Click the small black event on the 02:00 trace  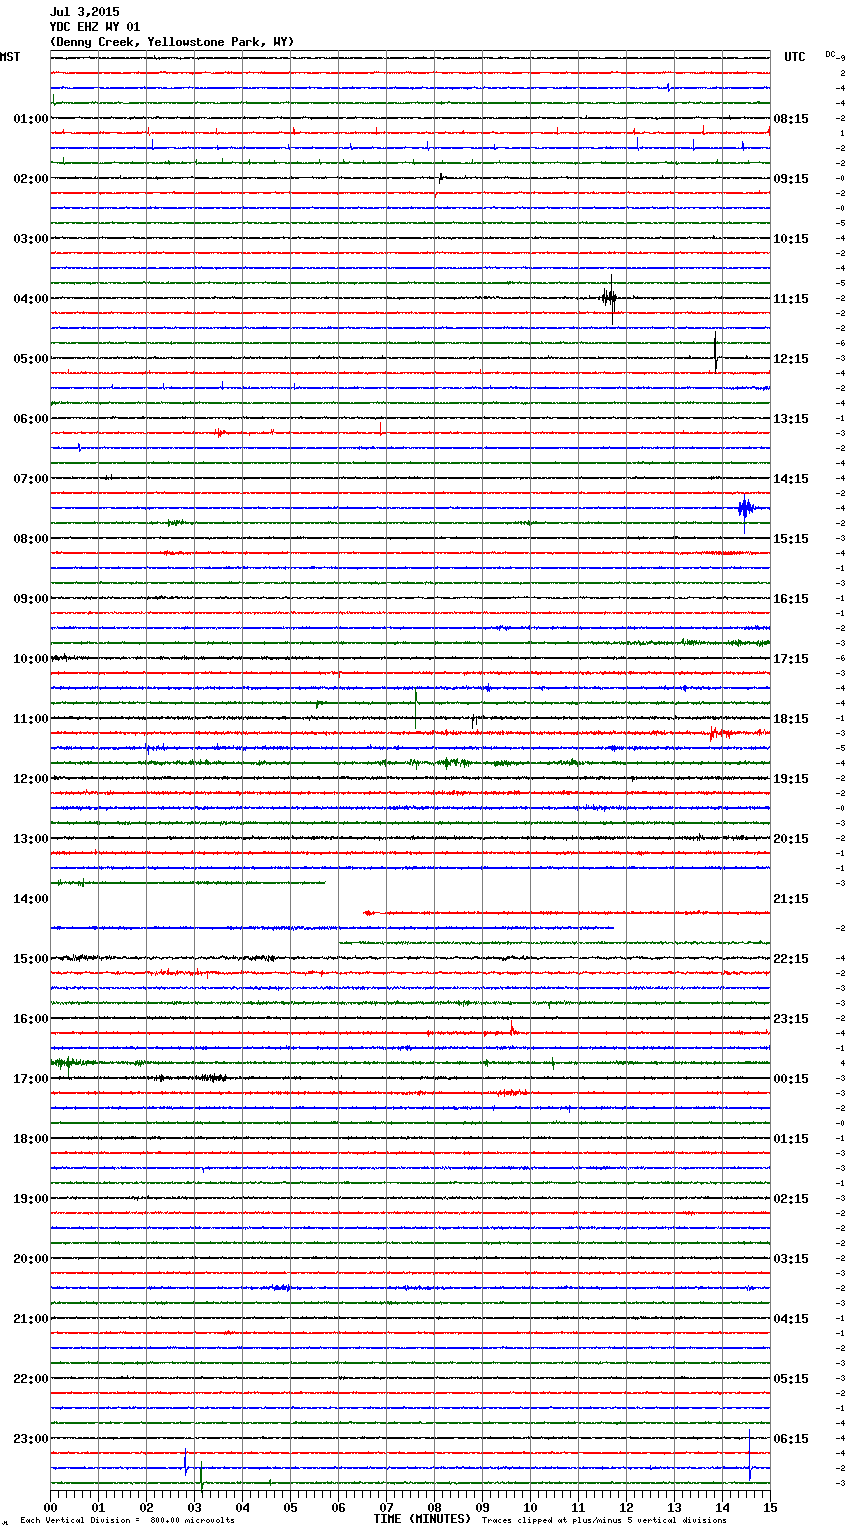point(440,178)
